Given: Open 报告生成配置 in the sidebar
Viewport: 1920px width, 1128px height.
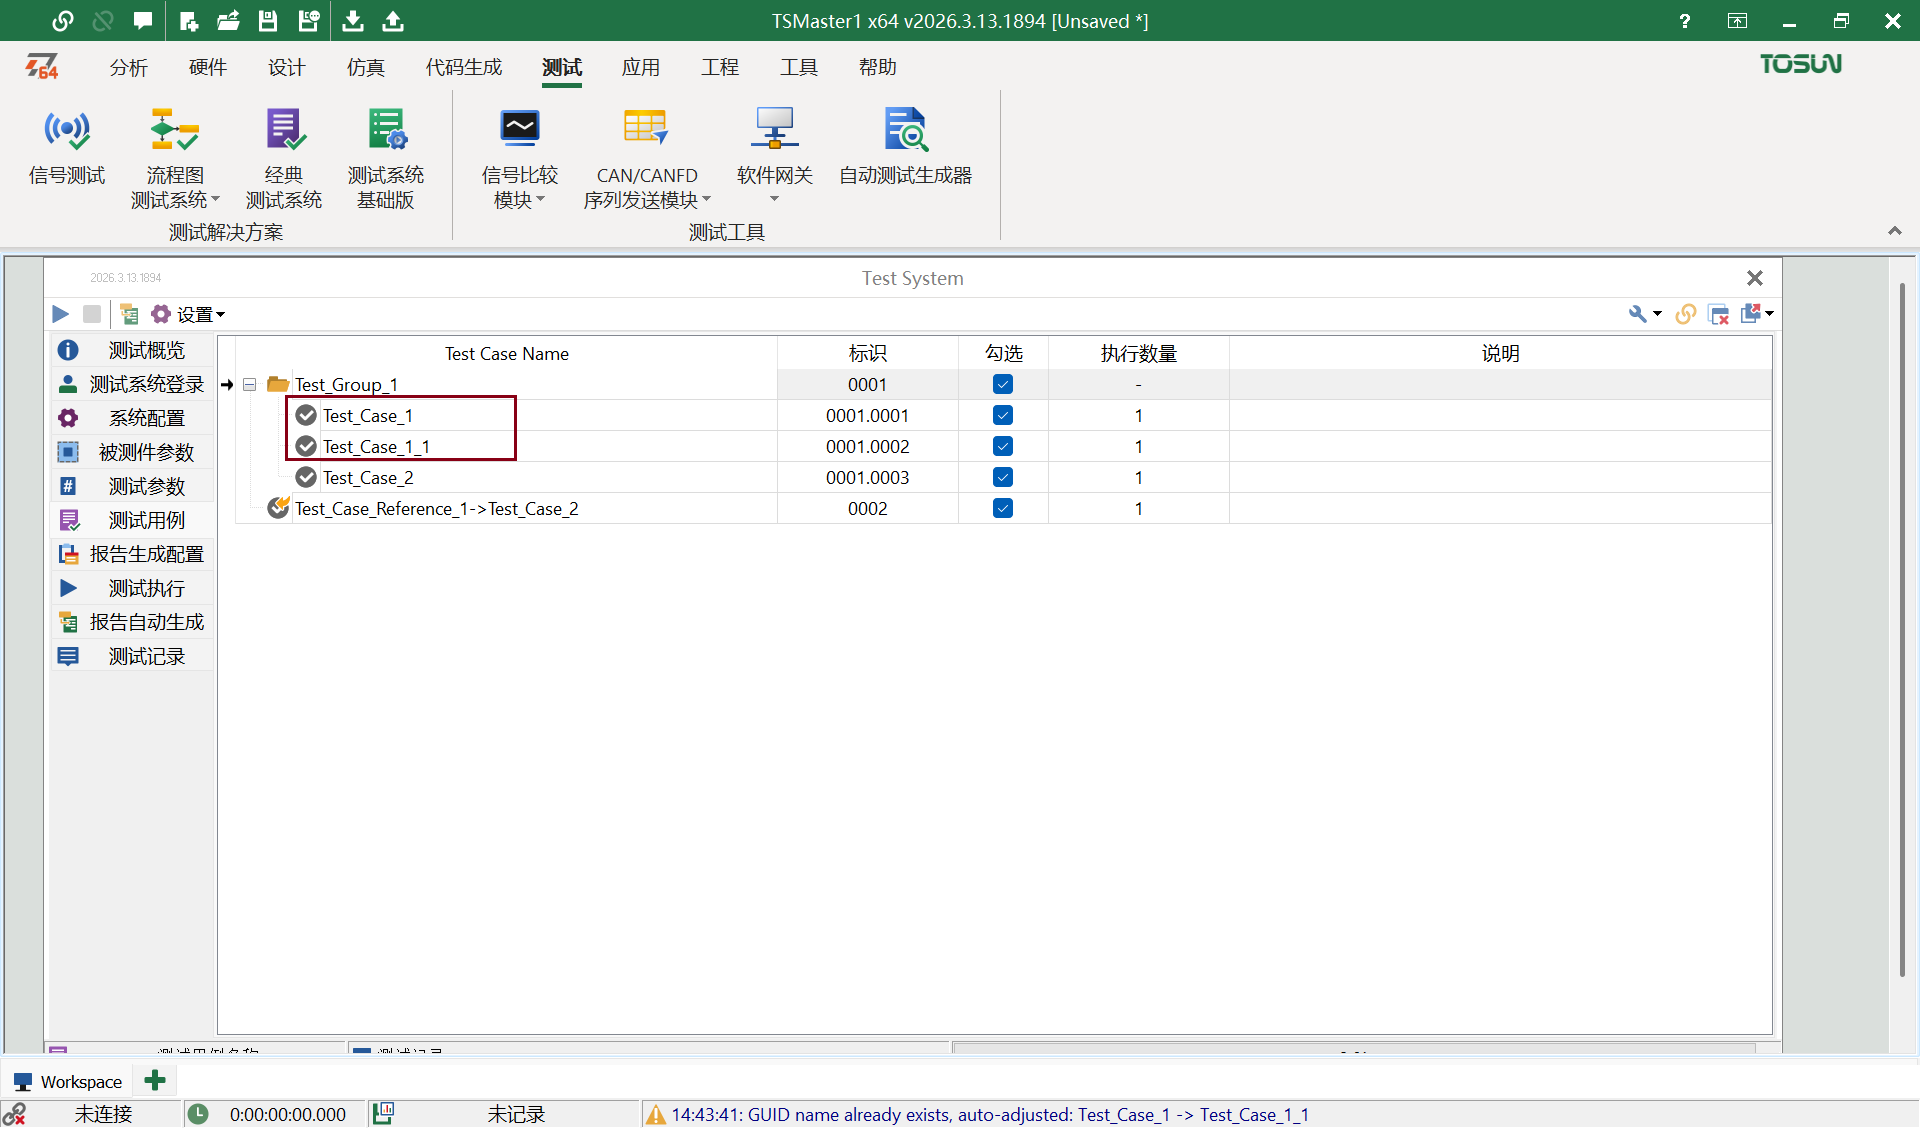Looking at the screenshot, I should [146, 553].
